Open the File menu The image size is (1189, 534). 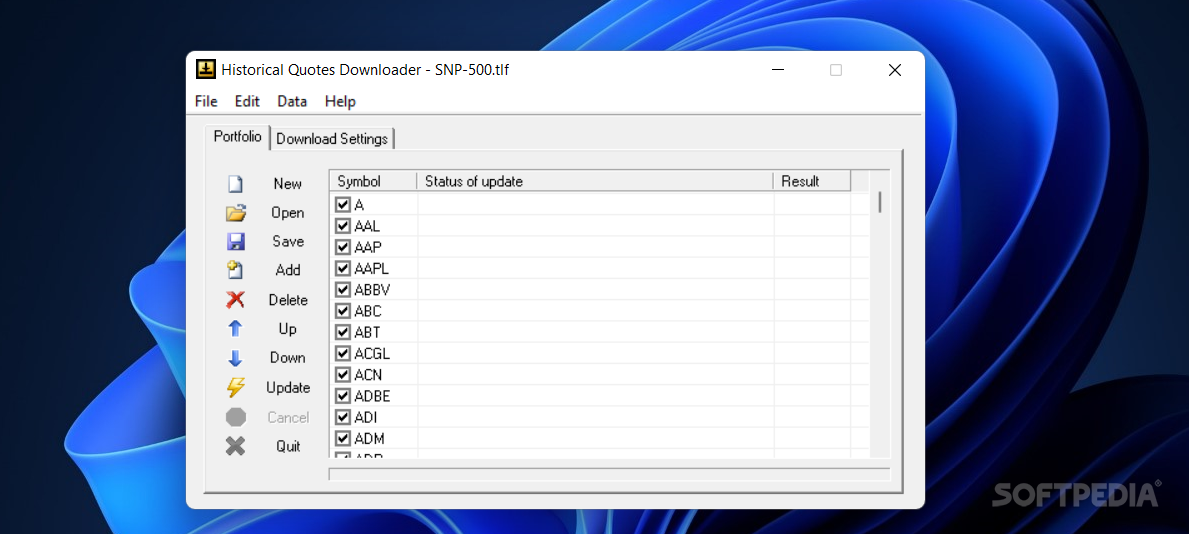pos(206,102)
